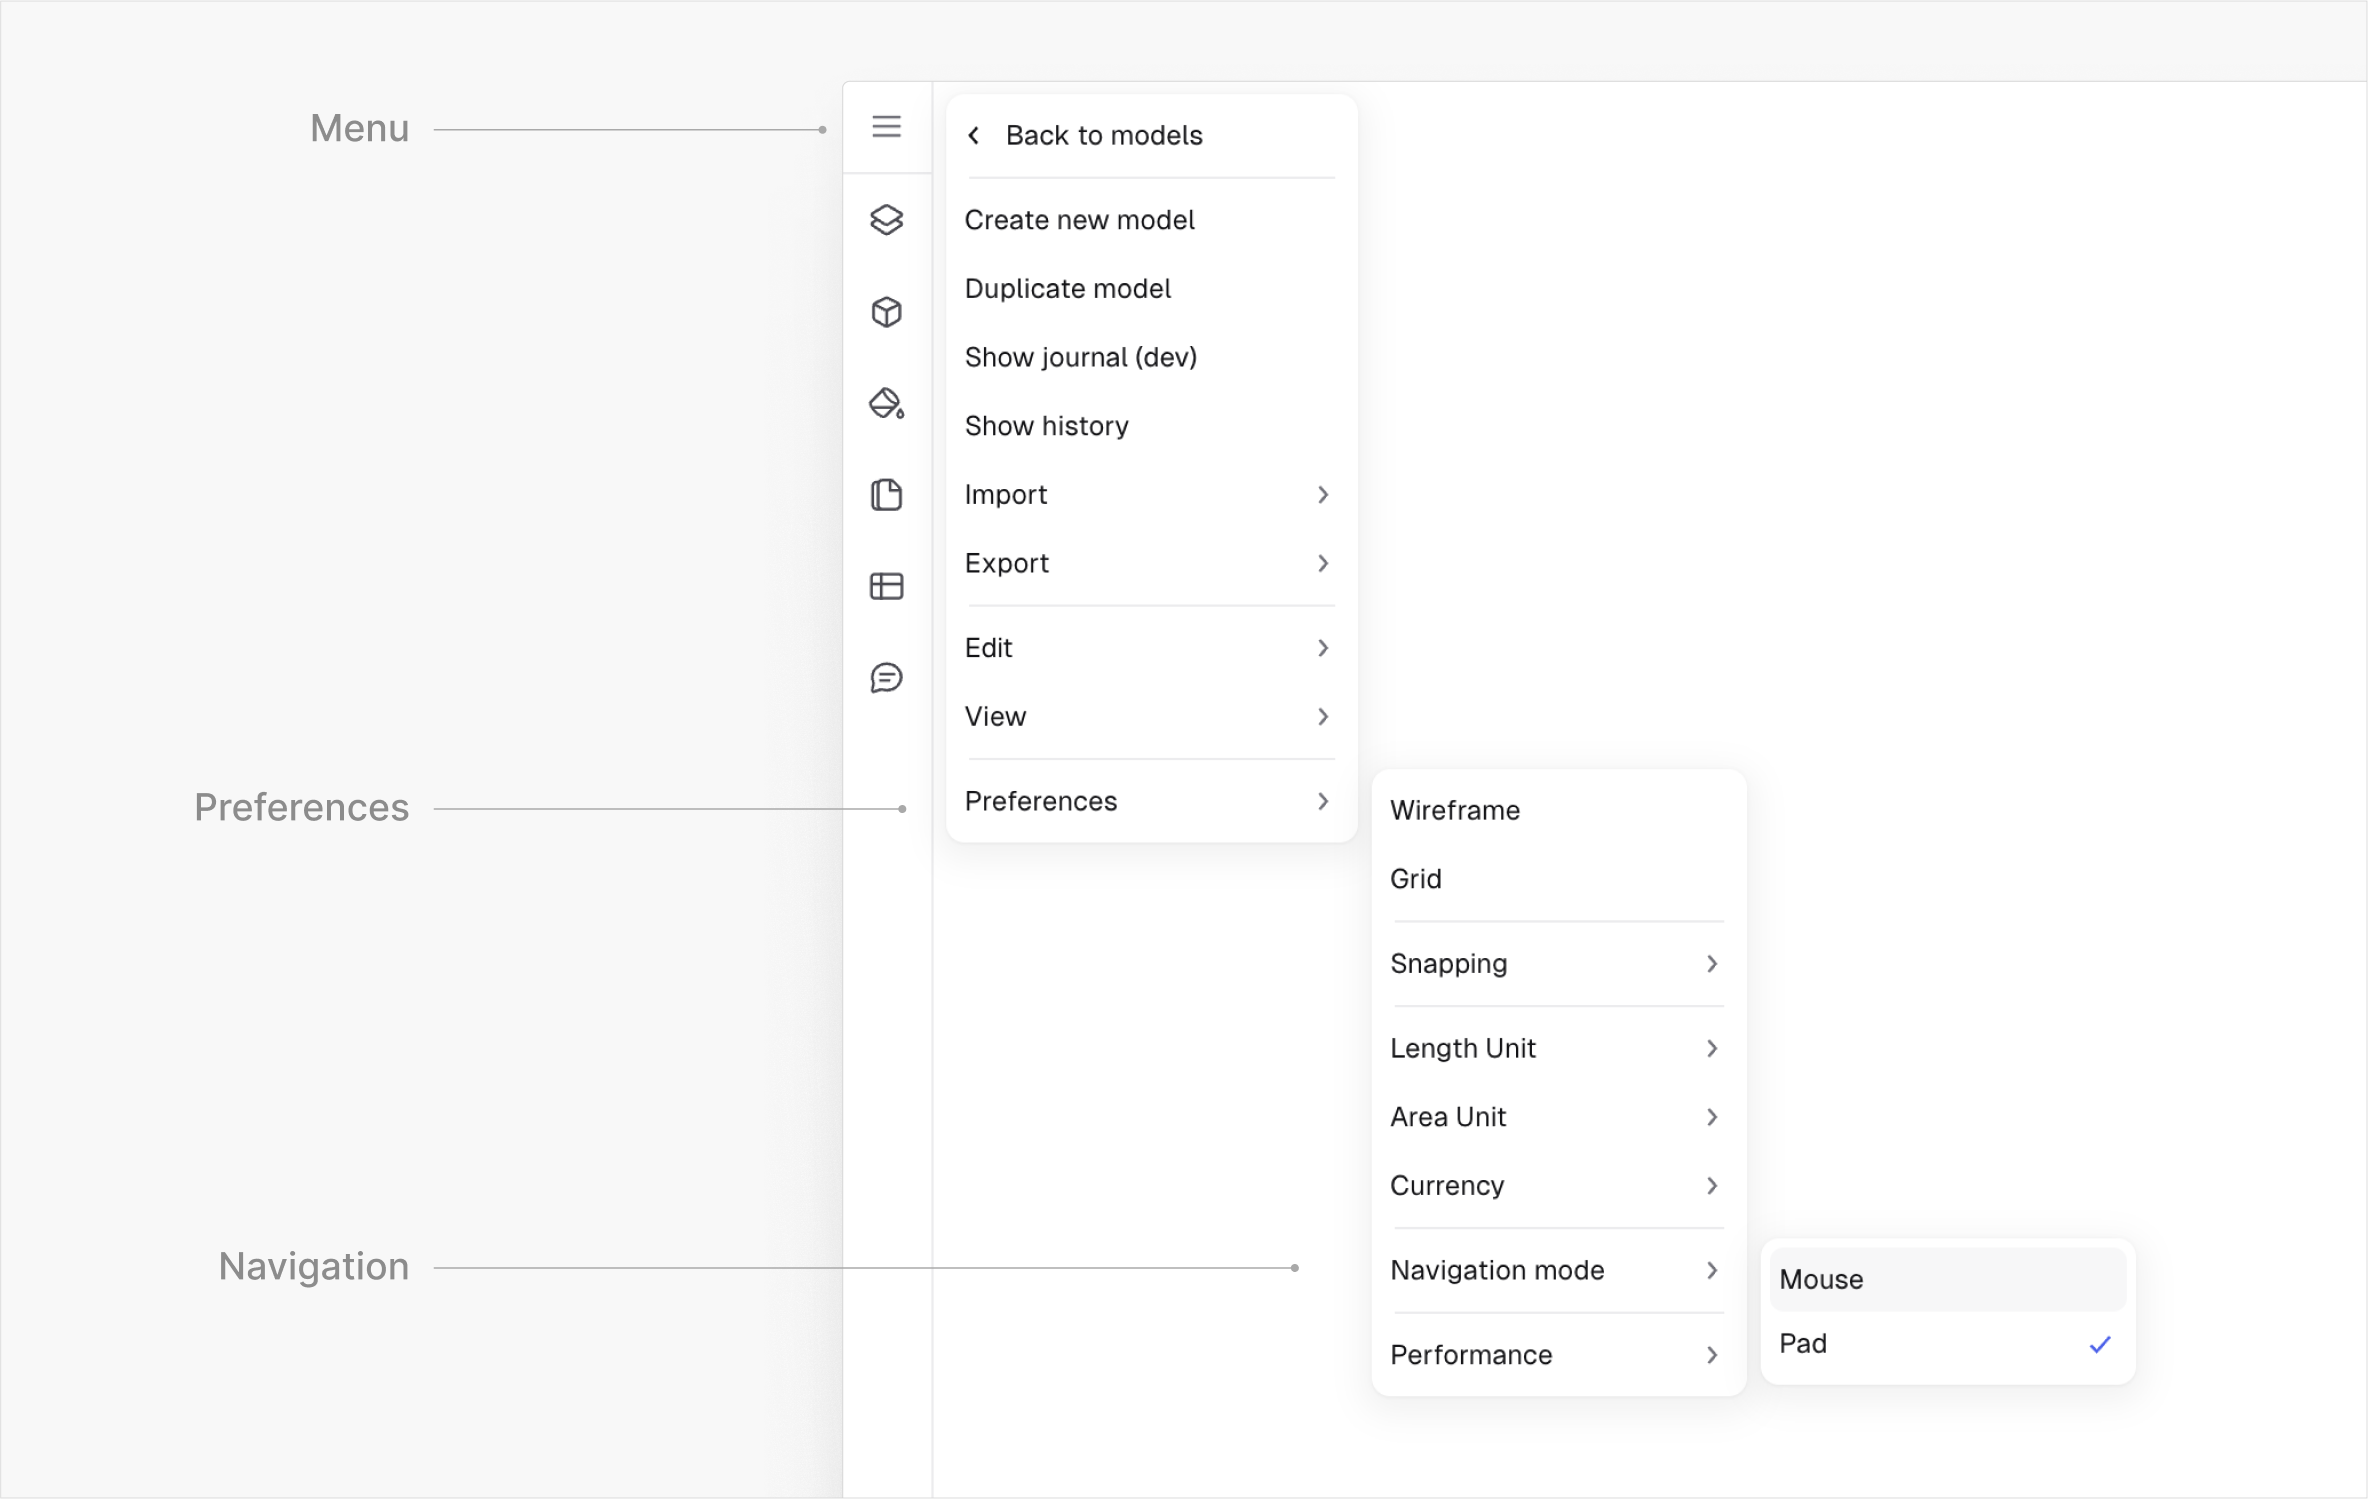2368x1499 pixels.
Task: Open the paint bucket materials icon
Action: (886, 404)
